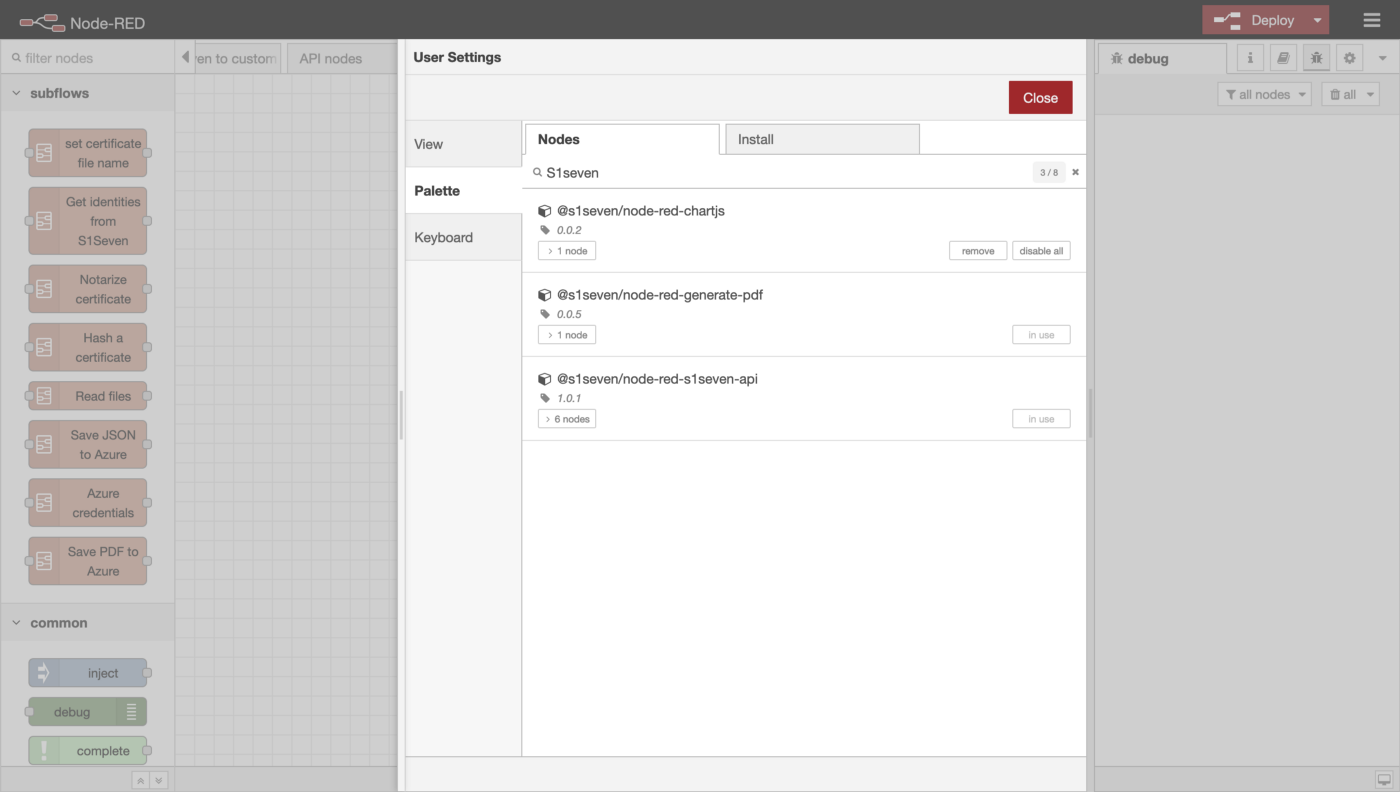The image size is (1400, 792).
Task: Clear the S1seven search with x icon
Action: [x=1076, y=172]
